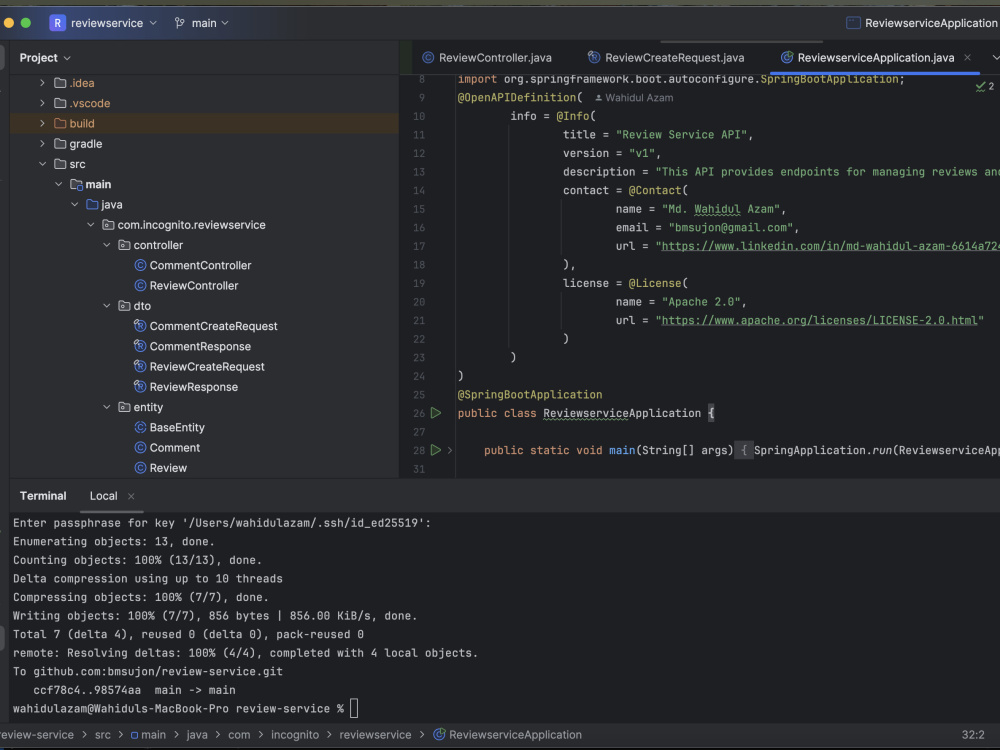This screenshot has height=750, width=1000.
Task: Expand the .vscode folder
Action: [x=42, y=103]
